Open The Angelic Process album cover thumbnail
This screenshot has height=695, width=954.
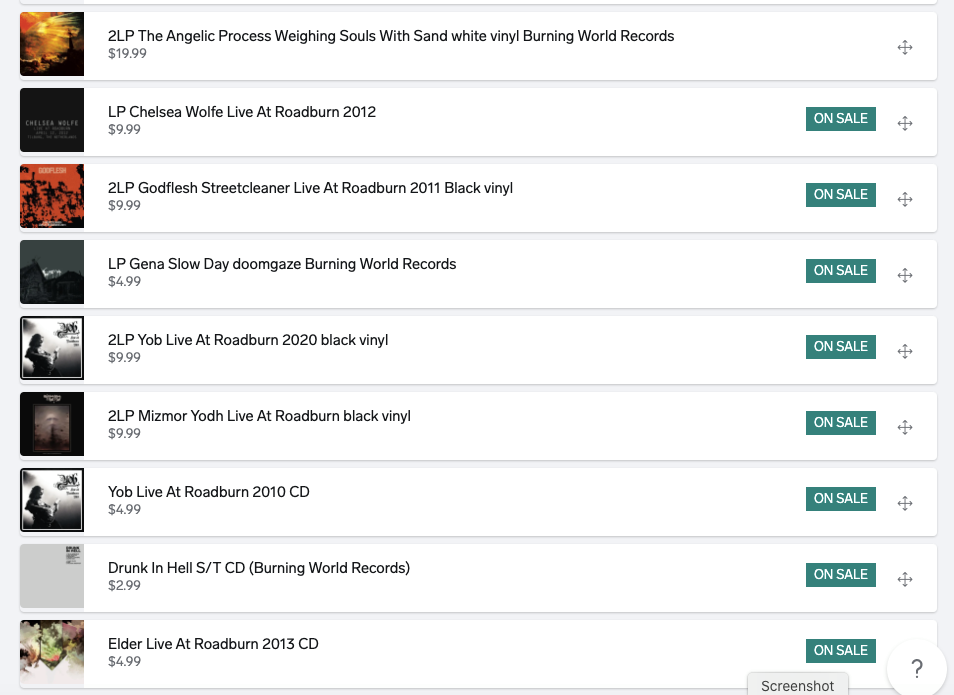[x=52, y=44]
